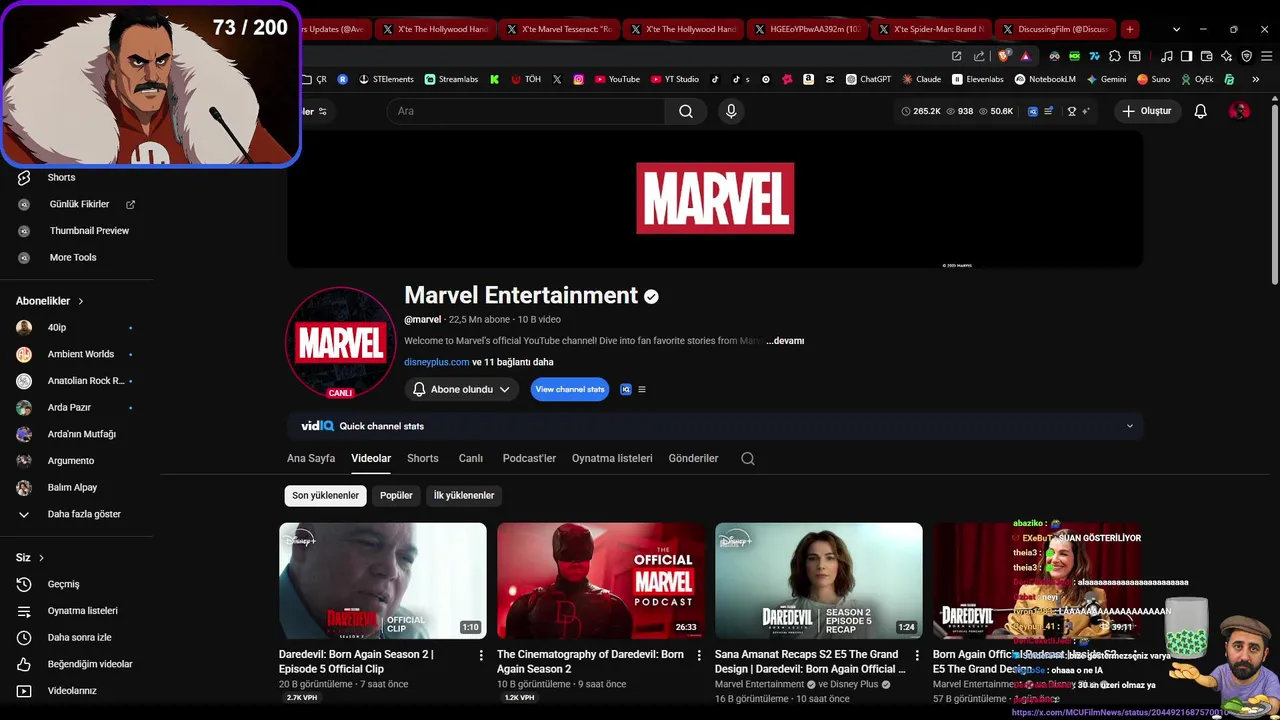
Task: Open Videolarınız in the sidebar
Action: point(72,691)
